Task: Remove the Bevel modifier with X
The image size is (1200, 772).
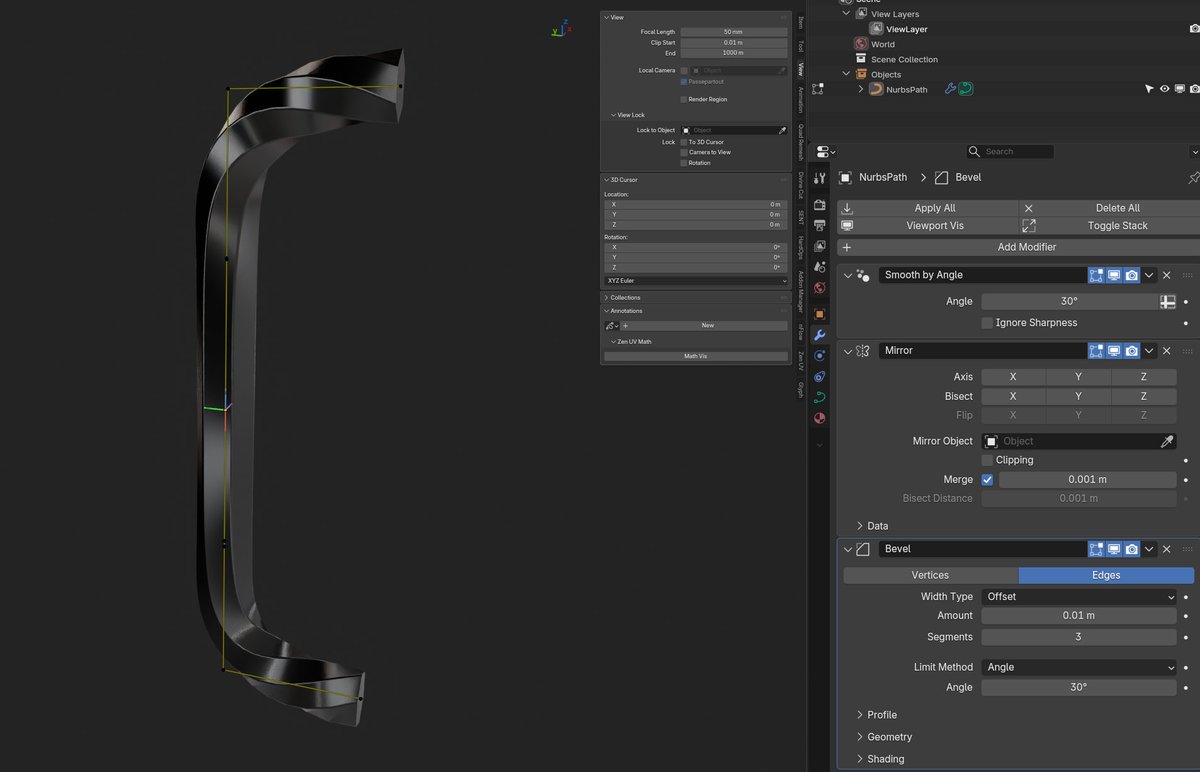Action: point(1166,549)
